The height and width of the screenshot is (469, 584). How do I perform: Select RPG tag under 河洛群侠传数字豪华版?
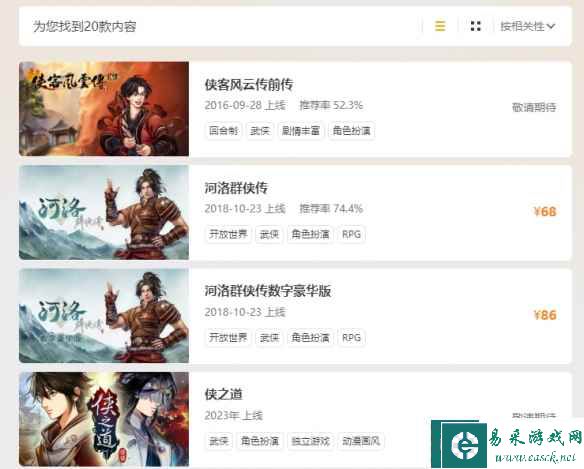pos(351,338)
